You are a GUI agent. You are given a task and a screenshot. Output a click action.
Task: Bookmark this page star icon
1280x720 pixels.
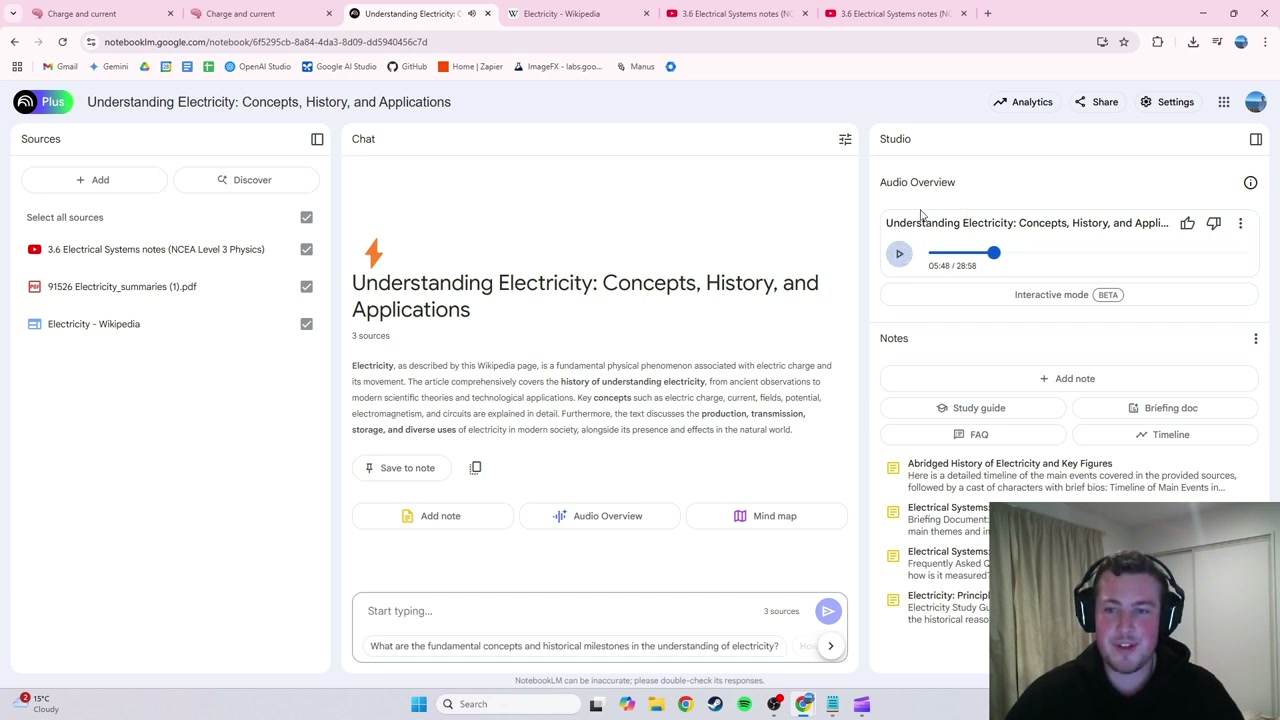point(1124,42)
